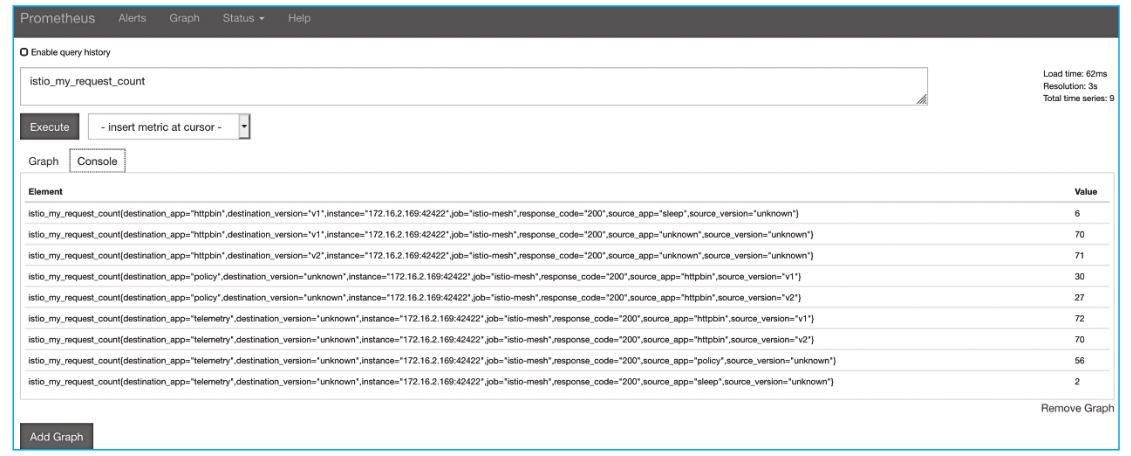Click Remove Graph link

click(x=1076, y=408)
